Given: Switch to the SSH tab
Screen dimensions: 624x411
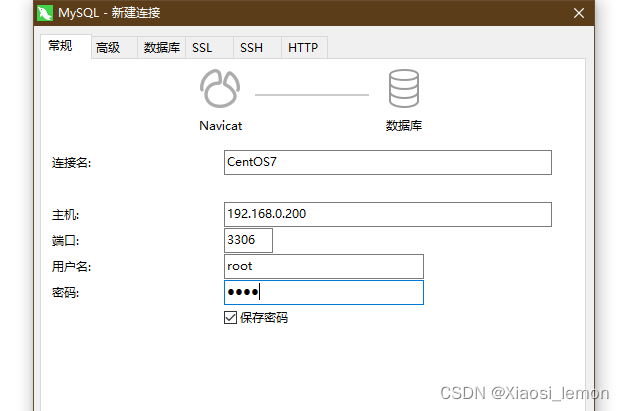Looking at the screenshot, I should (x=257, y=48).
